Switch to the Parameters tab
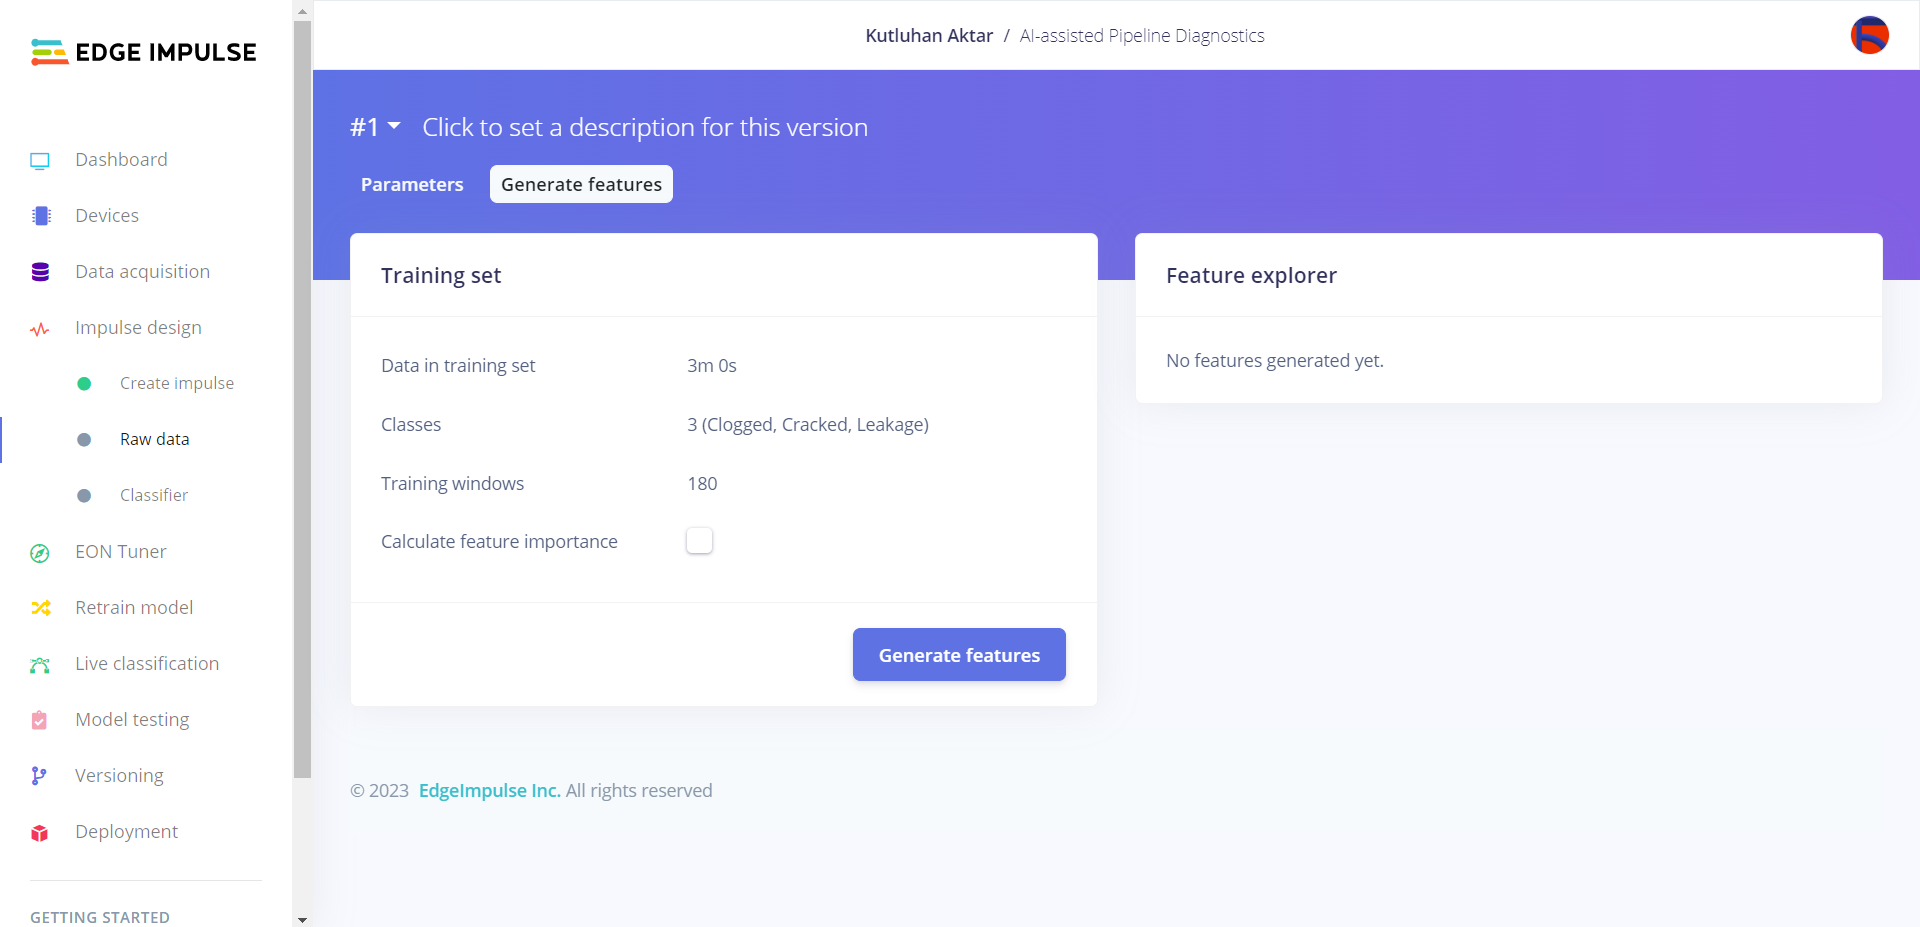 [x=412, y=184]
